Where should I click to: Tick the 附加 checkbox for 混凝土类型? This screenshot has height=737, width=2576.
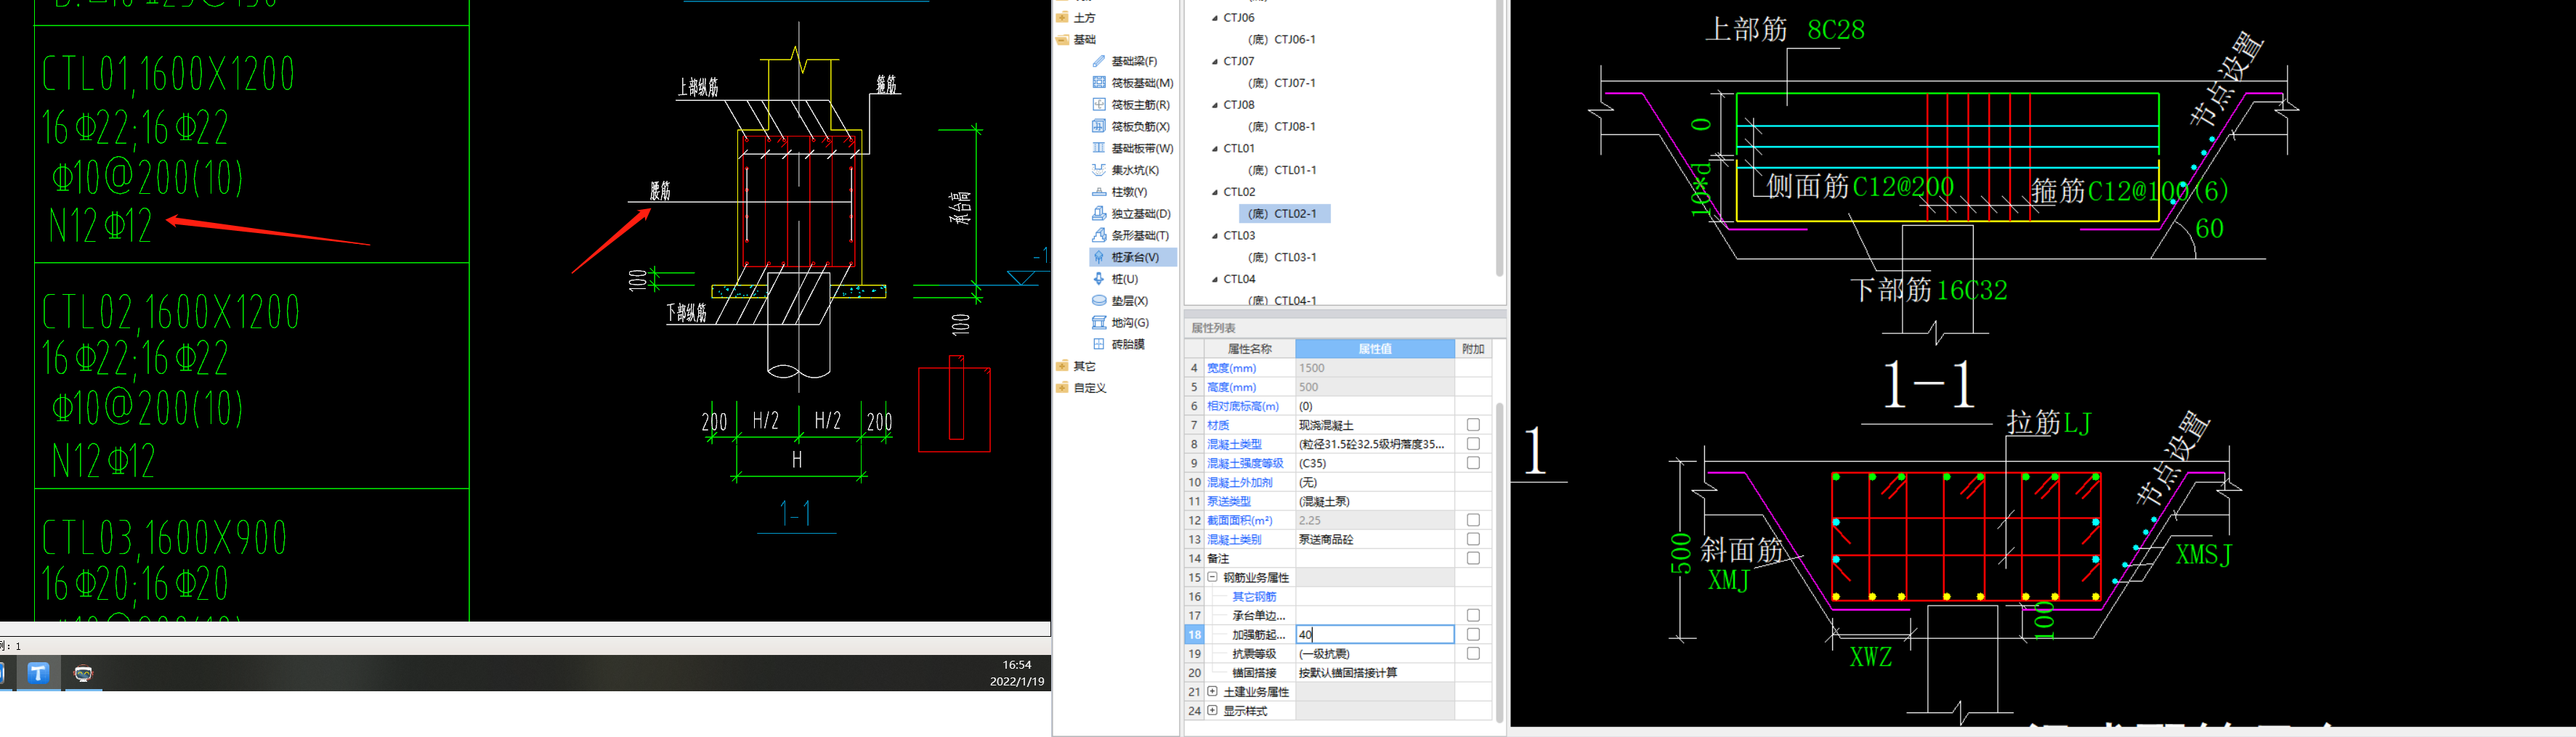[1473, 444]
